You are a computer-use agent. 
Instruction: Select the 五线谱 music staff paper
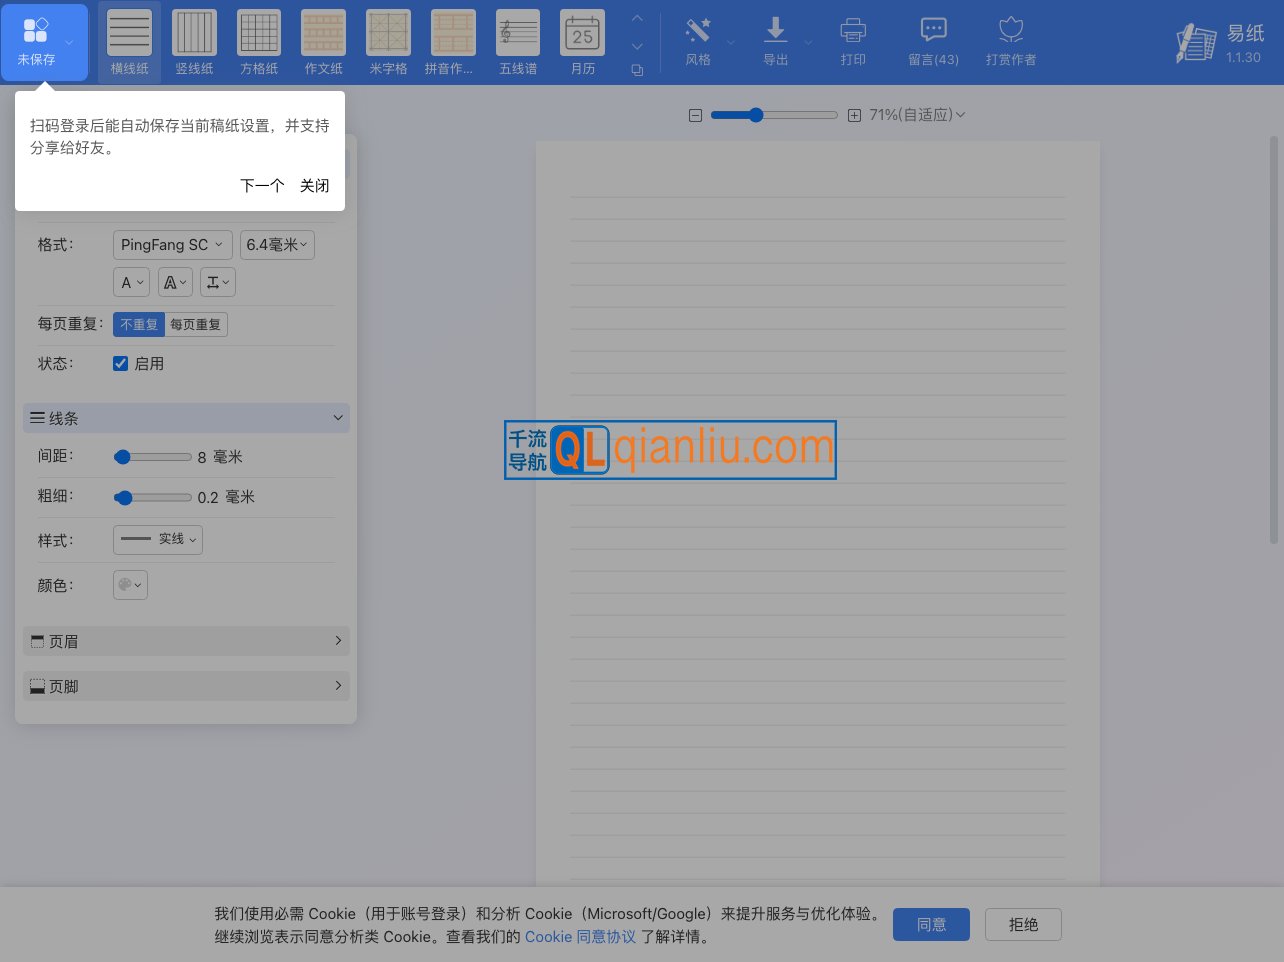(x=517, y=42)
